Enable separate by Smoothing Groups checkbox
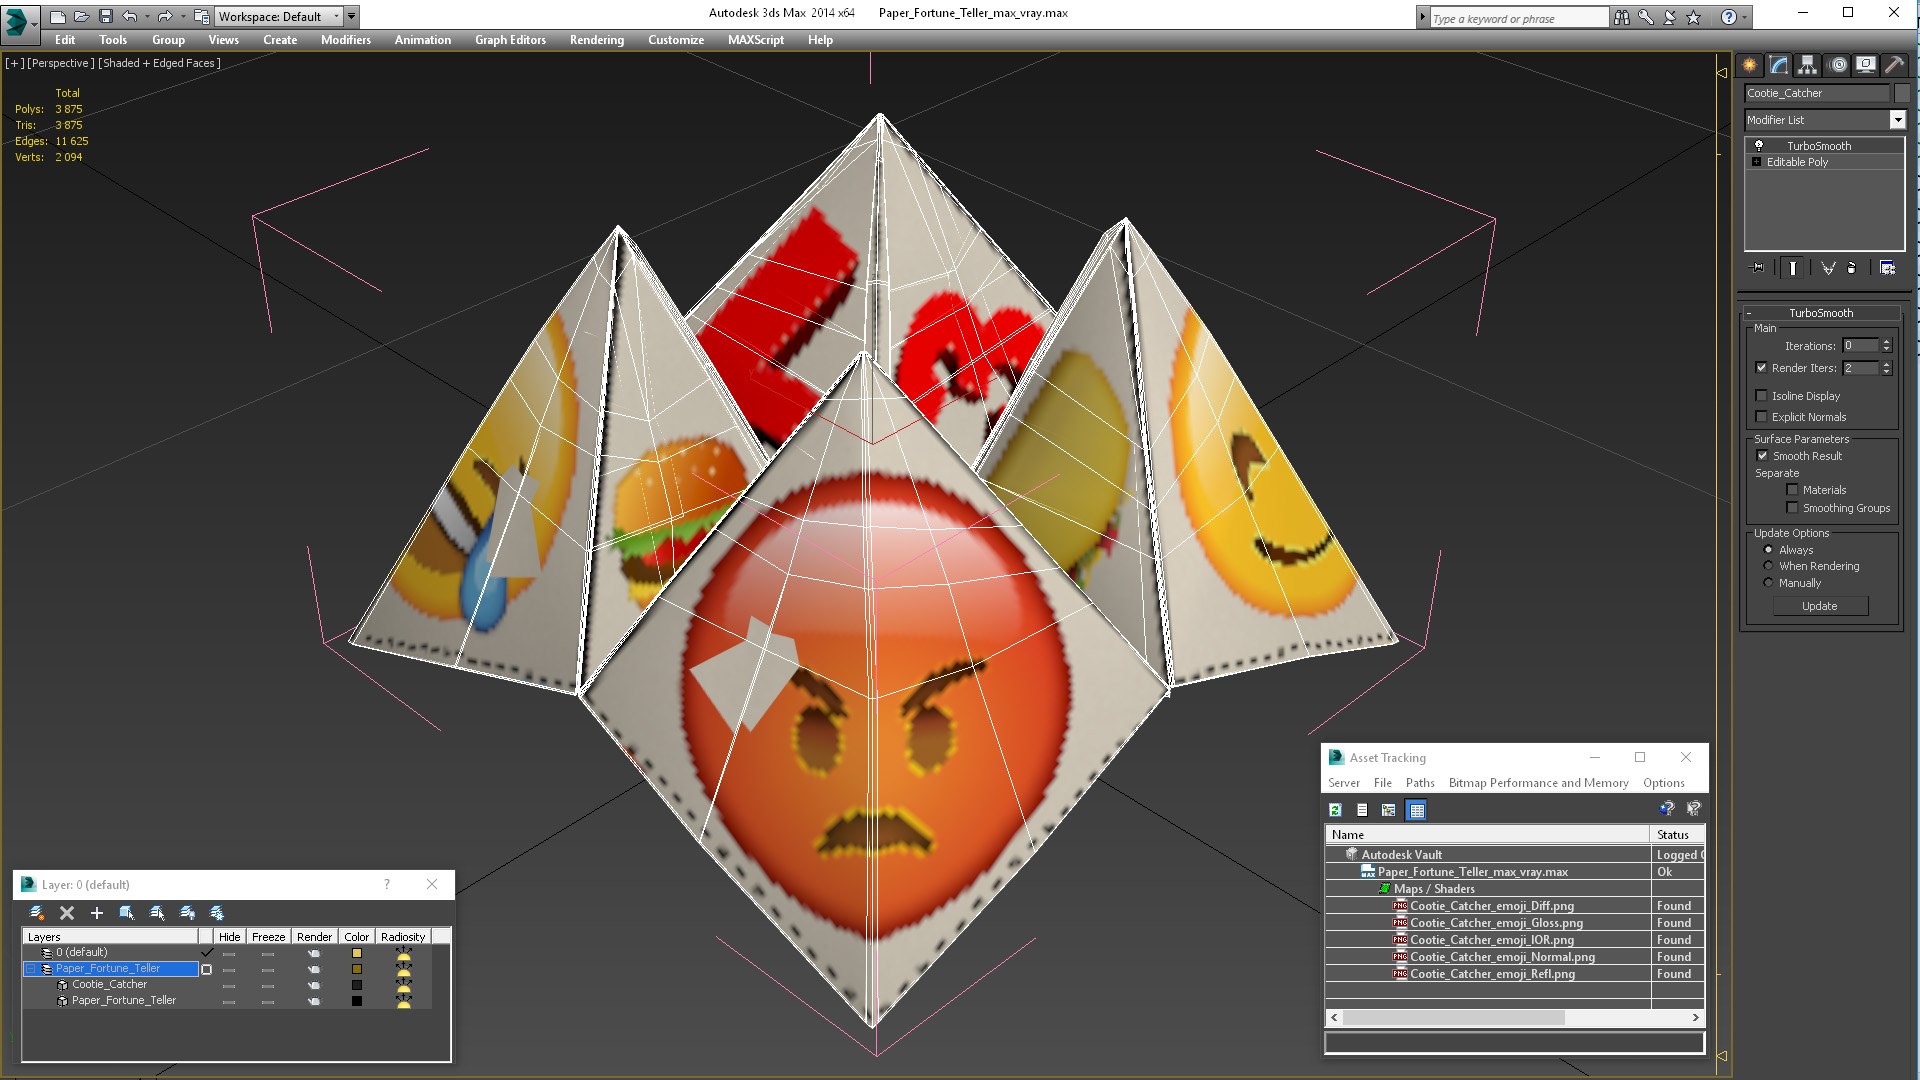Viewport: 1920px width, 1080px height. click(1792, 507)
